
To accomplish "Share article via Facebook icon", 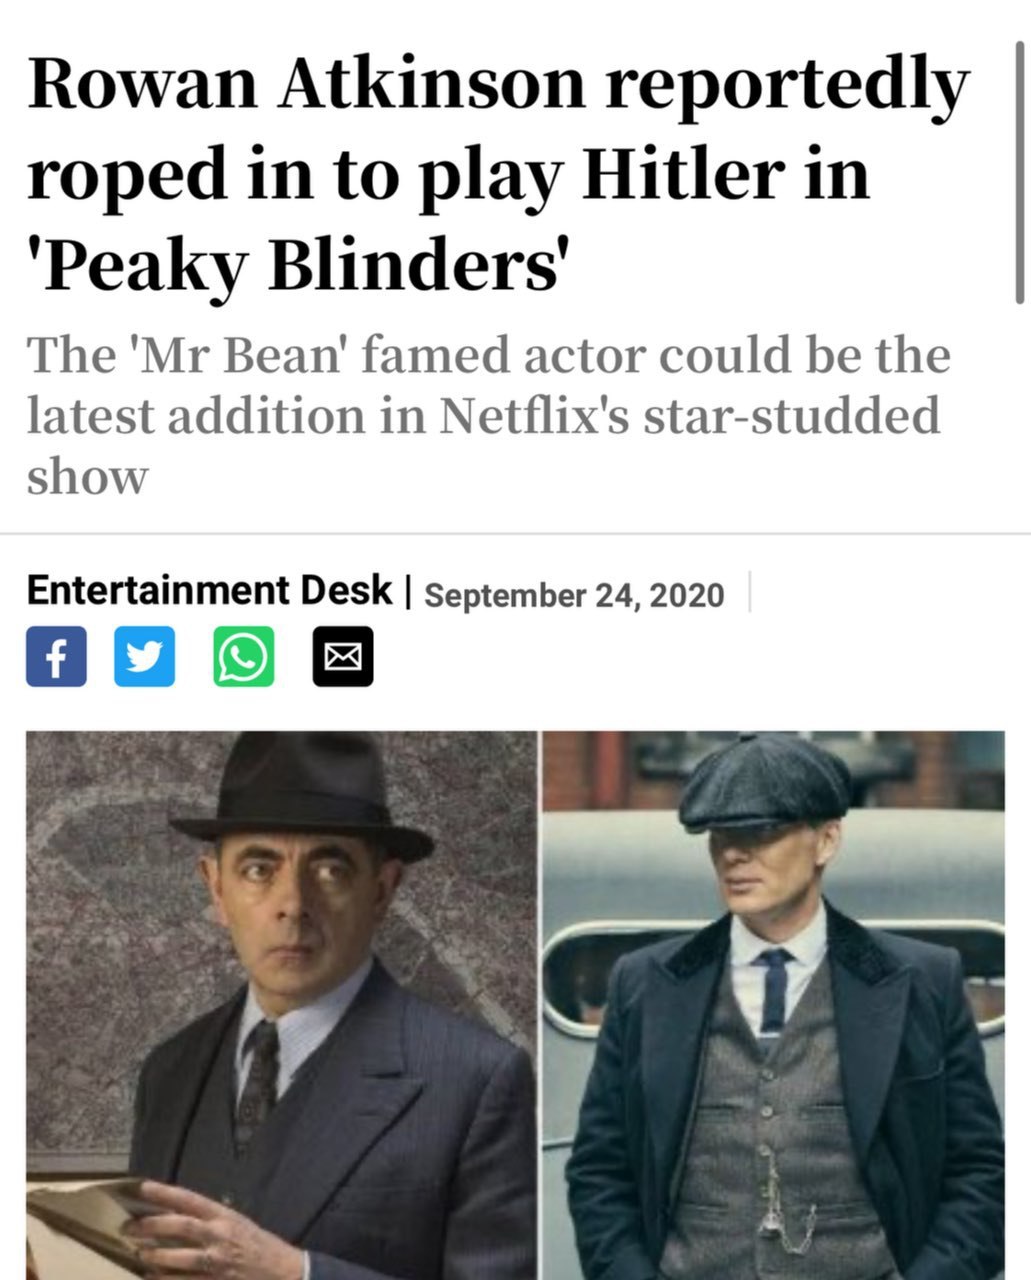I will 56,656.
